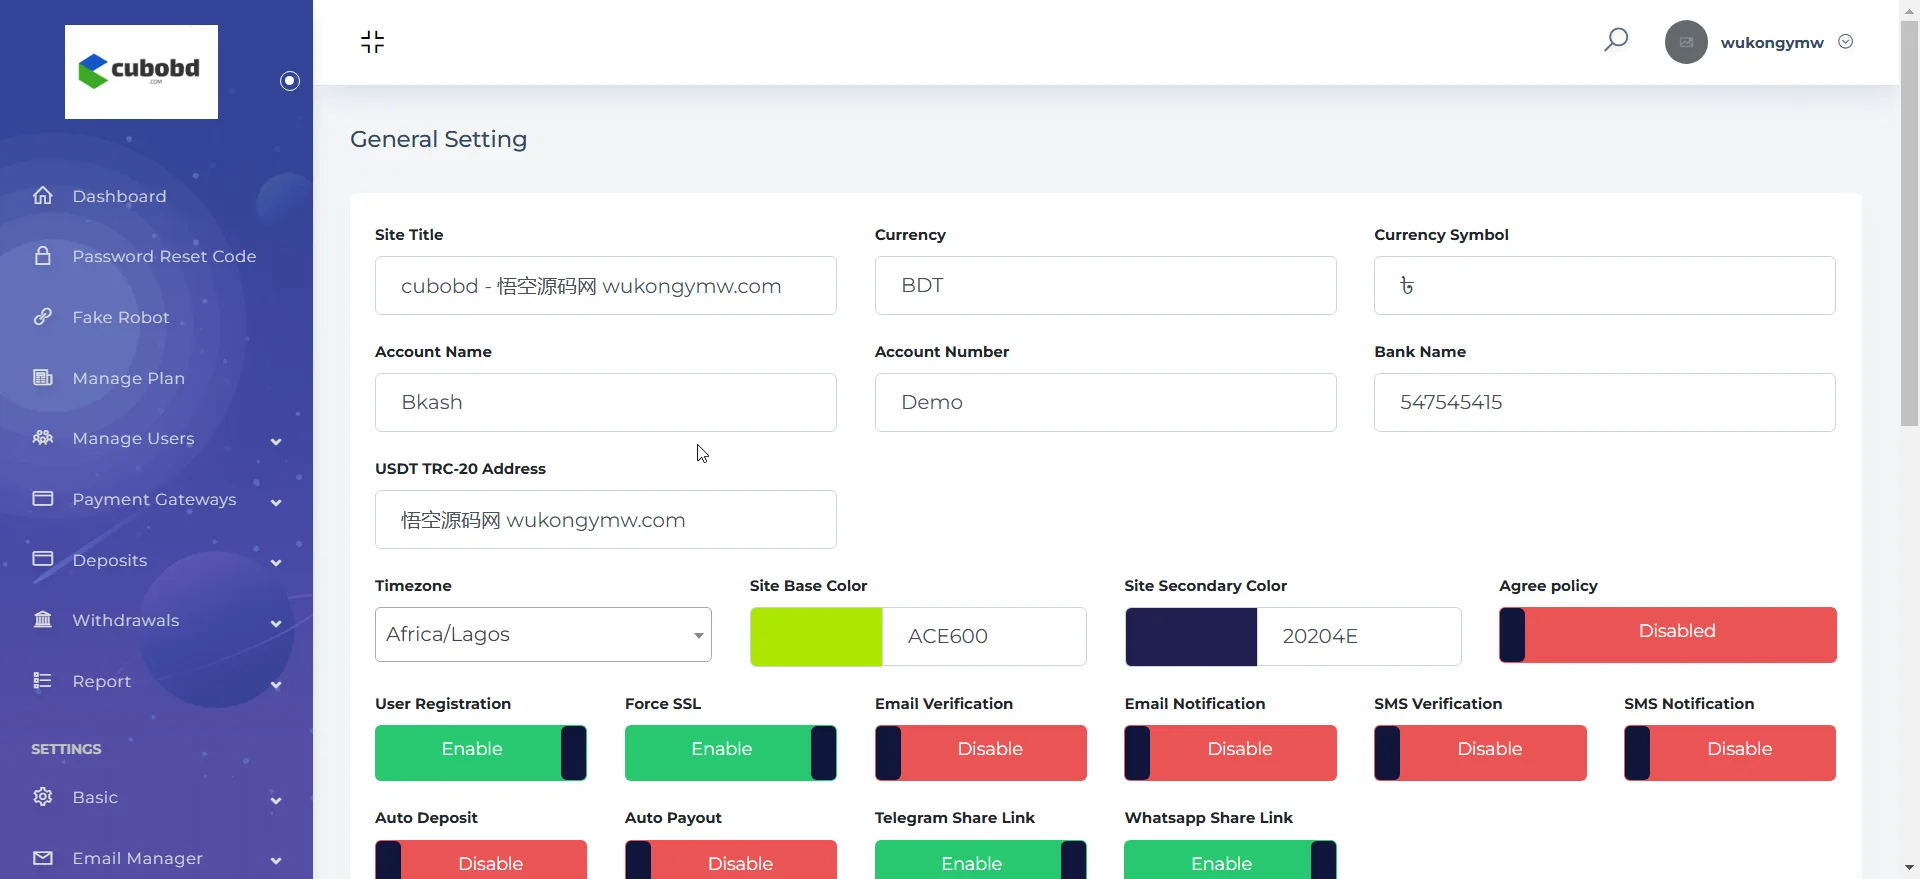
Task: Toggle the Email Verification switch
Action: pyautogui.click(x=980, y=752)
